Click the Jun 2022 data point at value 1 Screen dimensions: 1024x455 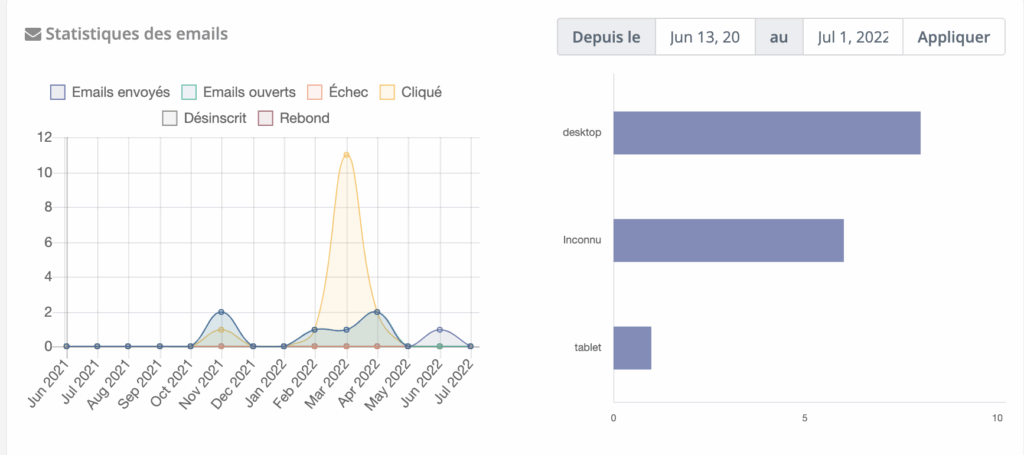pos(439,329)
